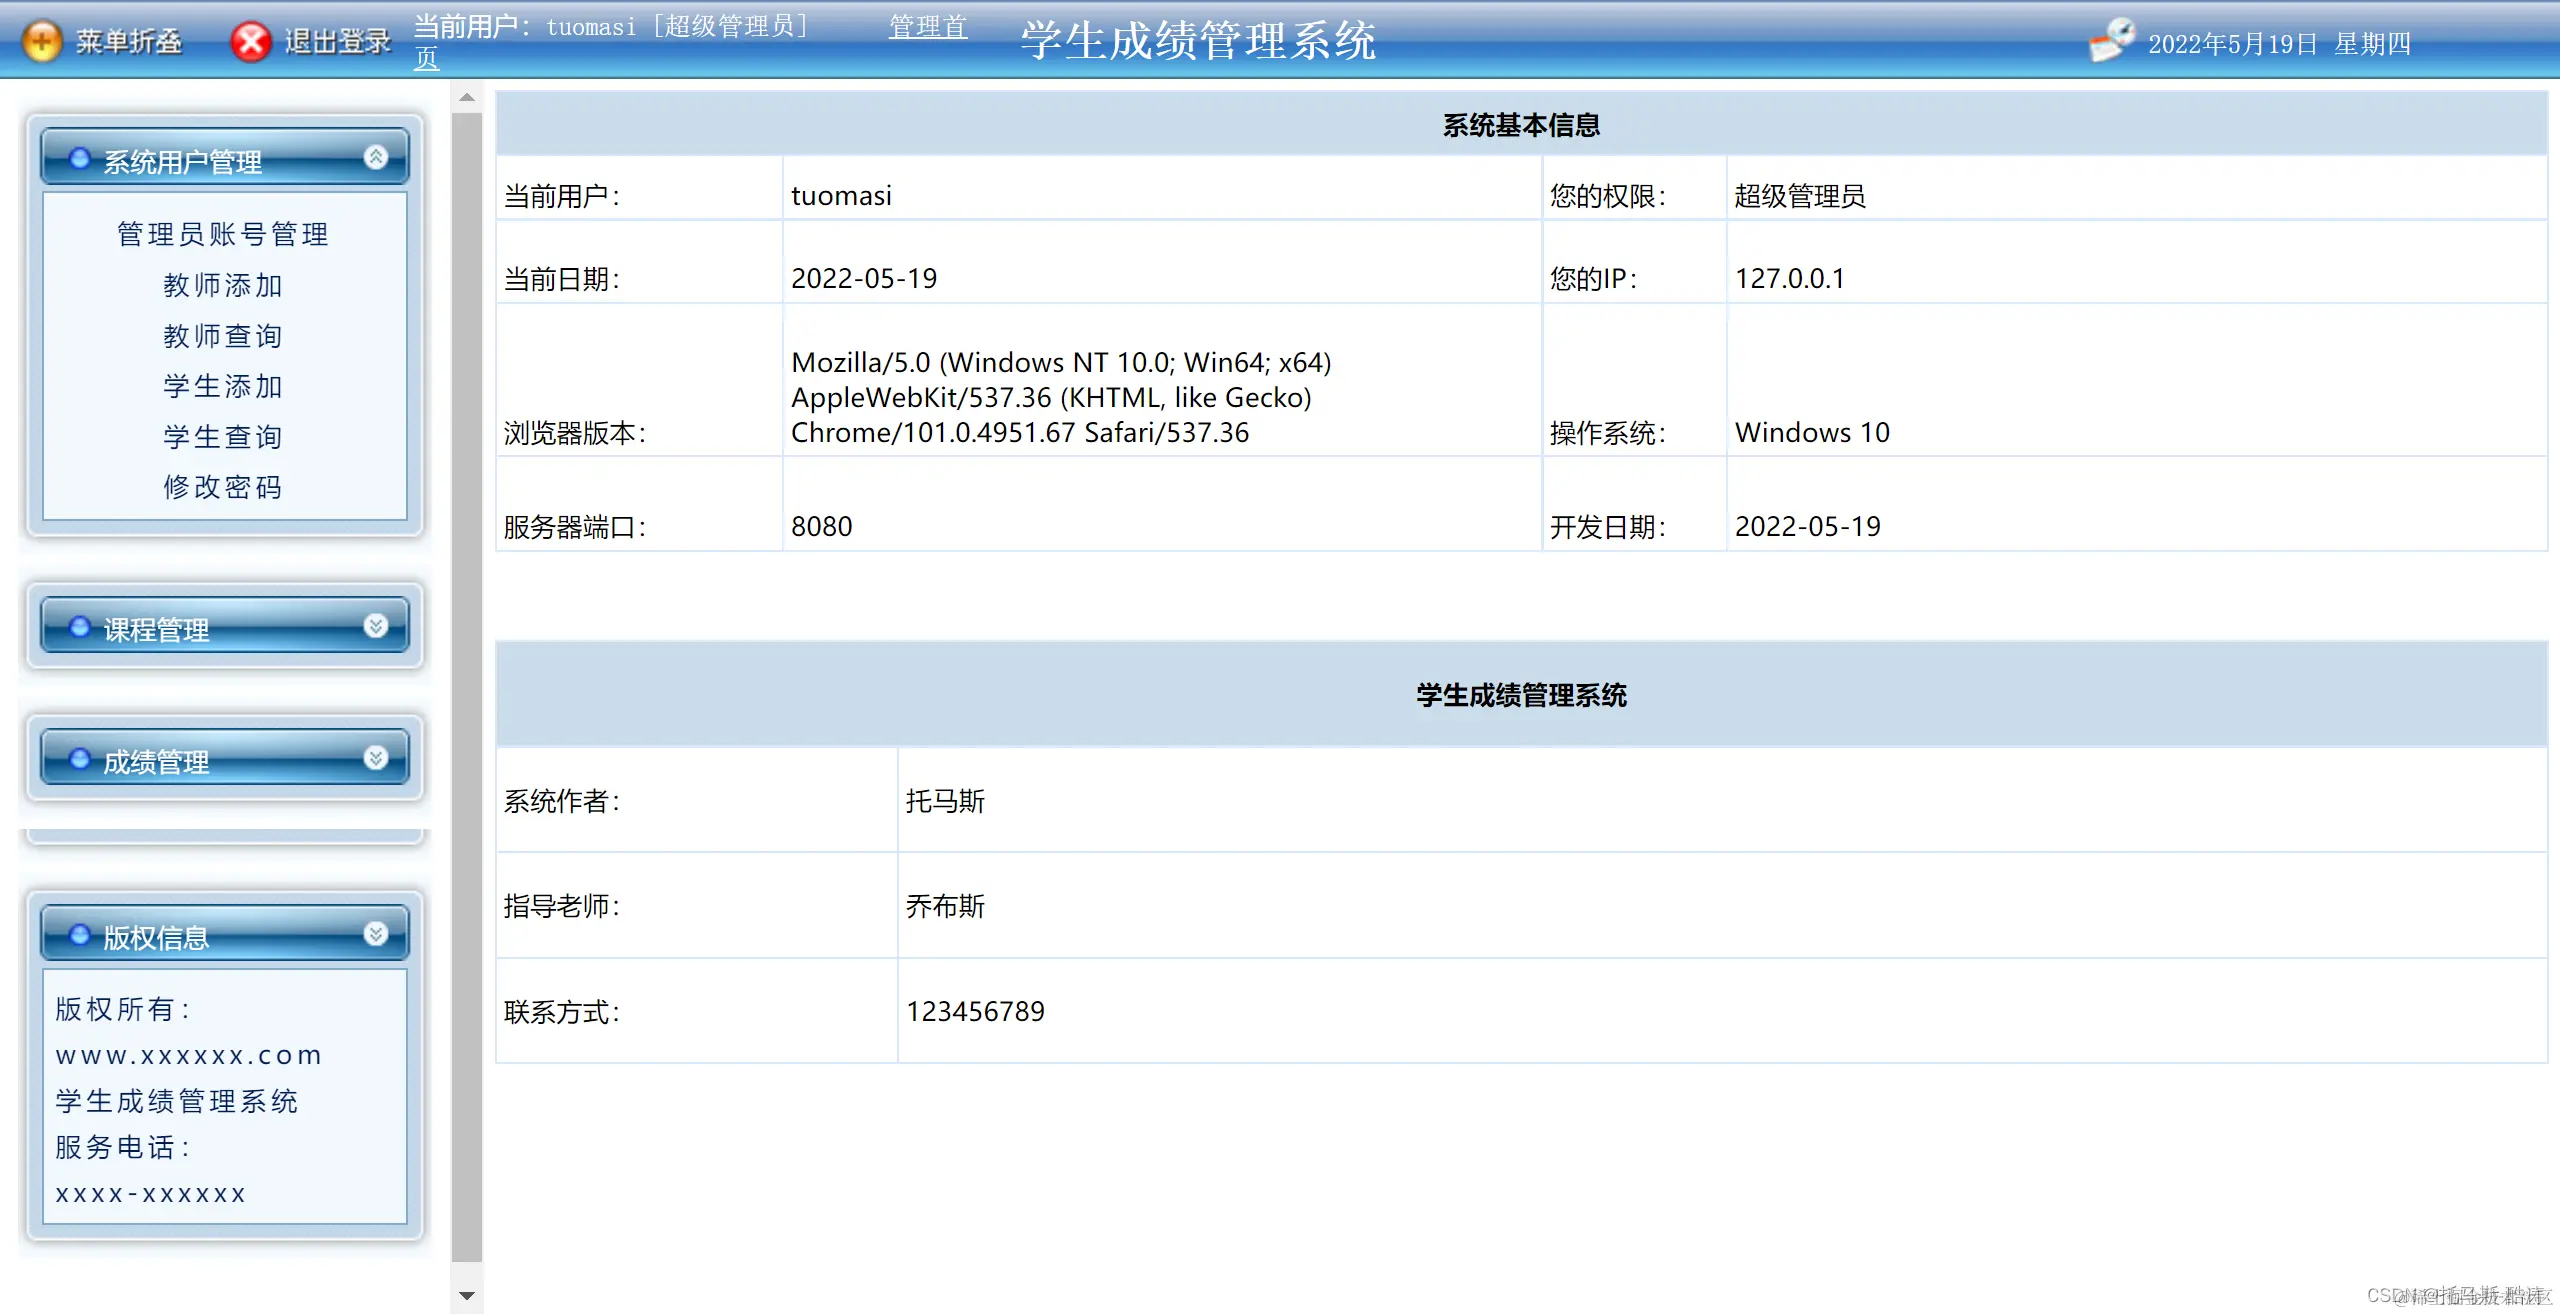Viewport: 2560px width, 1314px height.
Task: Click the orange plus menu-fold icon
Action: [42, 41]
